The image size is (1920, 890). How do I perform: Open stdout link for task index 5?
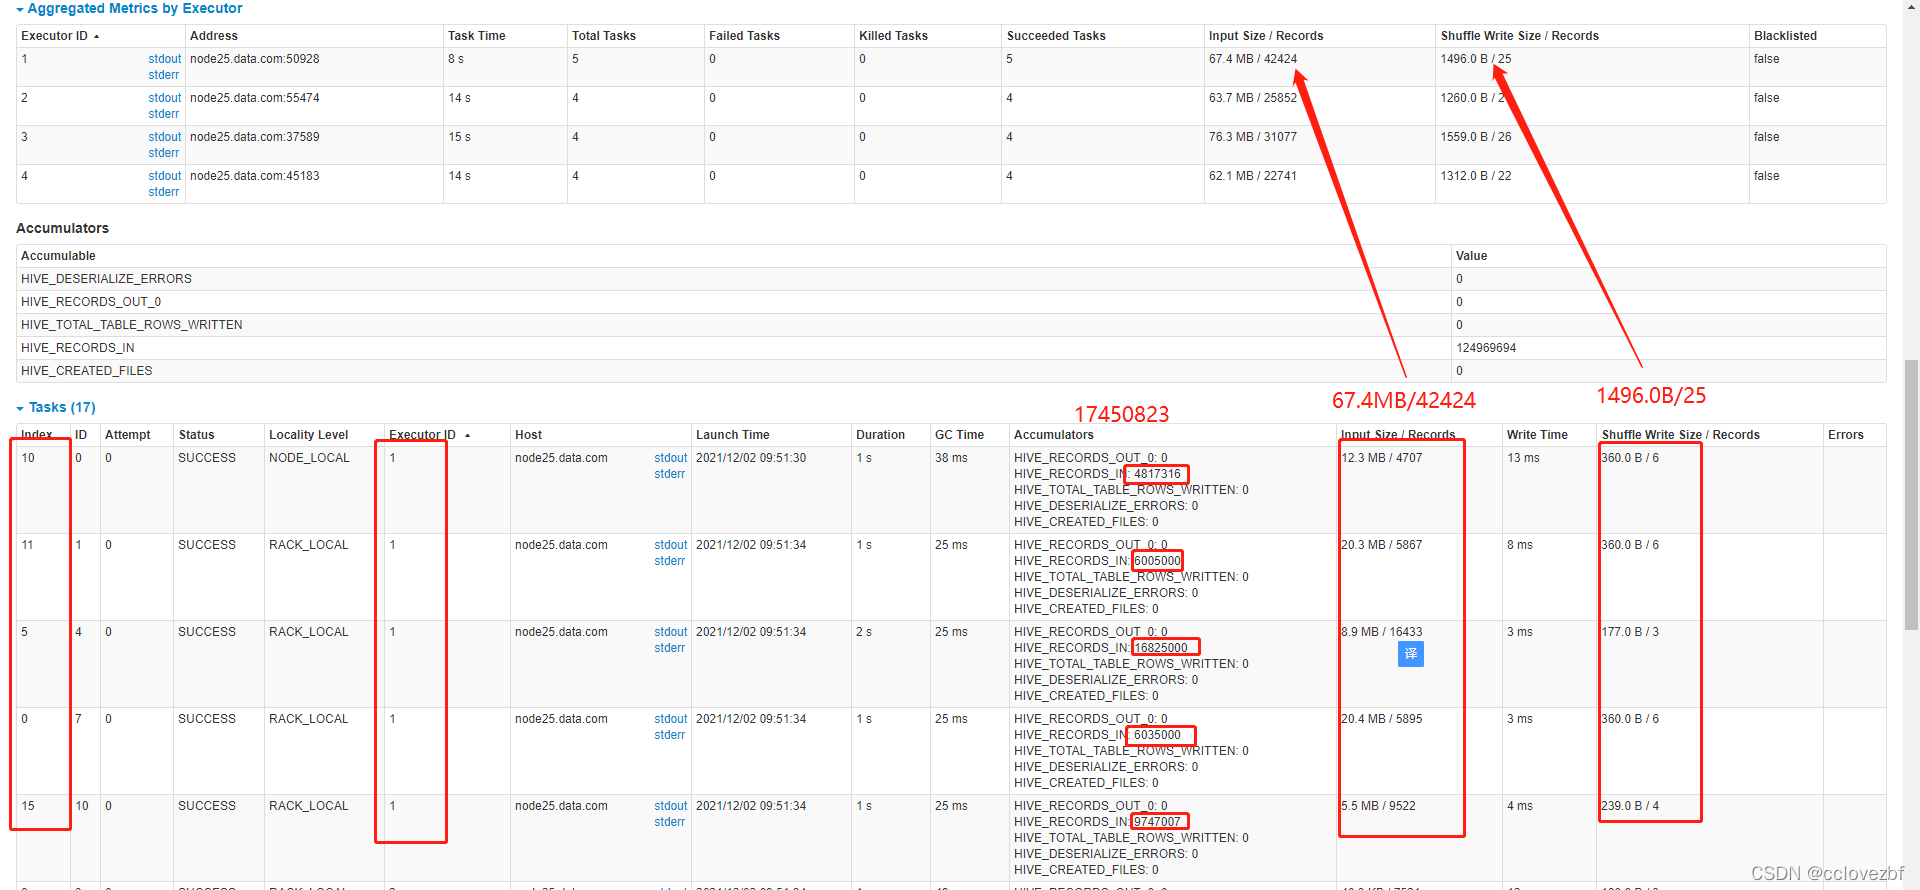point(671,632)
